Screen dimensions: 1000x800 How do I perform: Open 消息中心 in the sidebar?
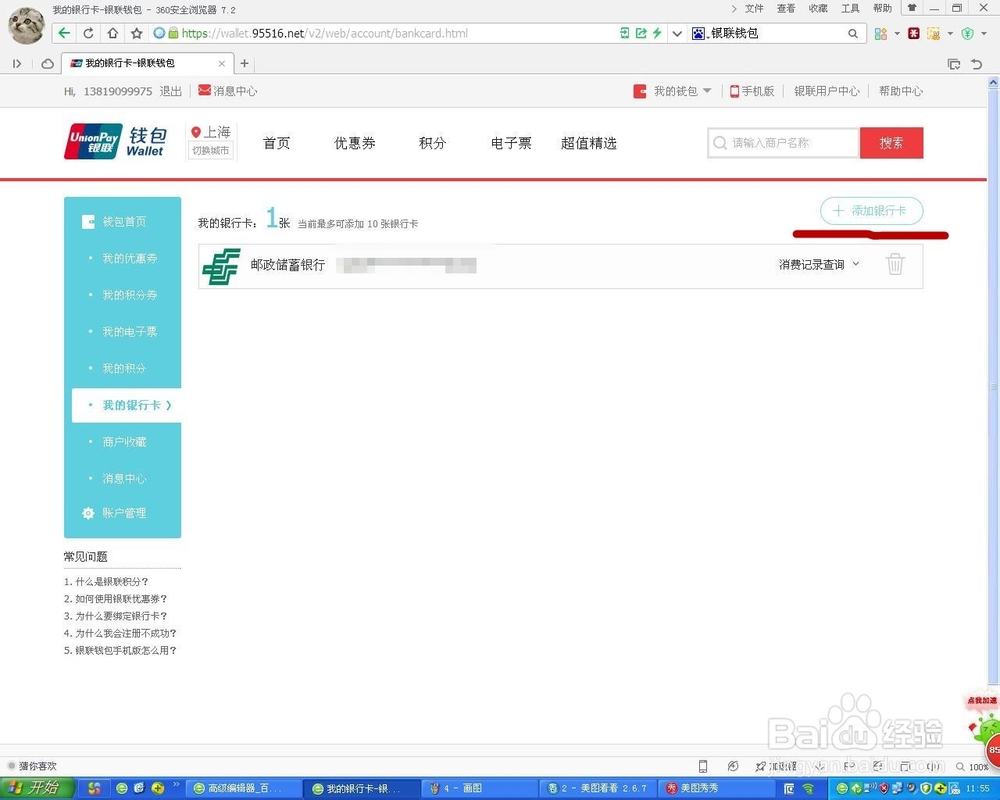click(x=124, y=478)
